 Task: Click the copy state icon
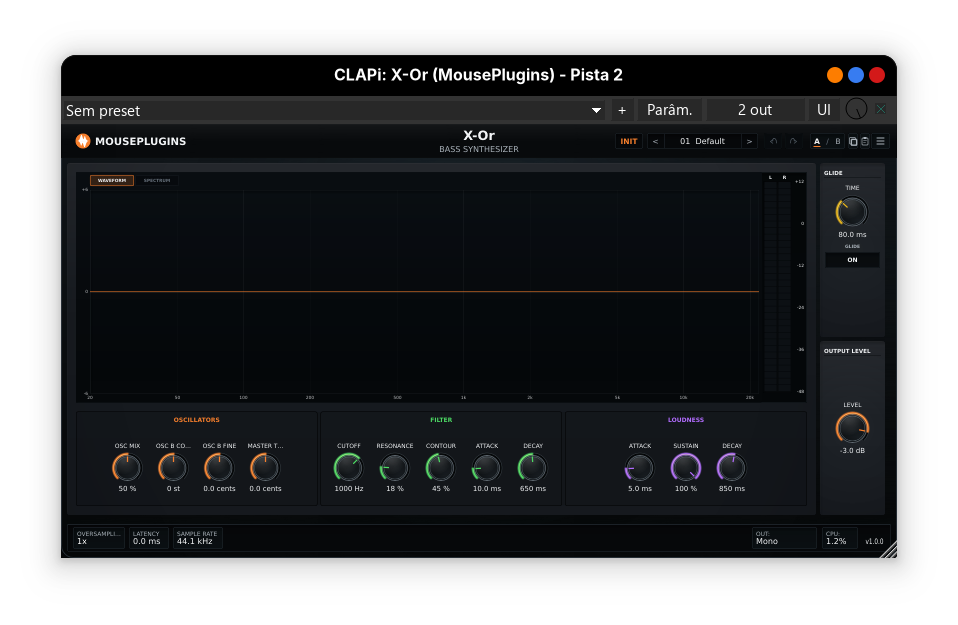[x=853, y=141]
